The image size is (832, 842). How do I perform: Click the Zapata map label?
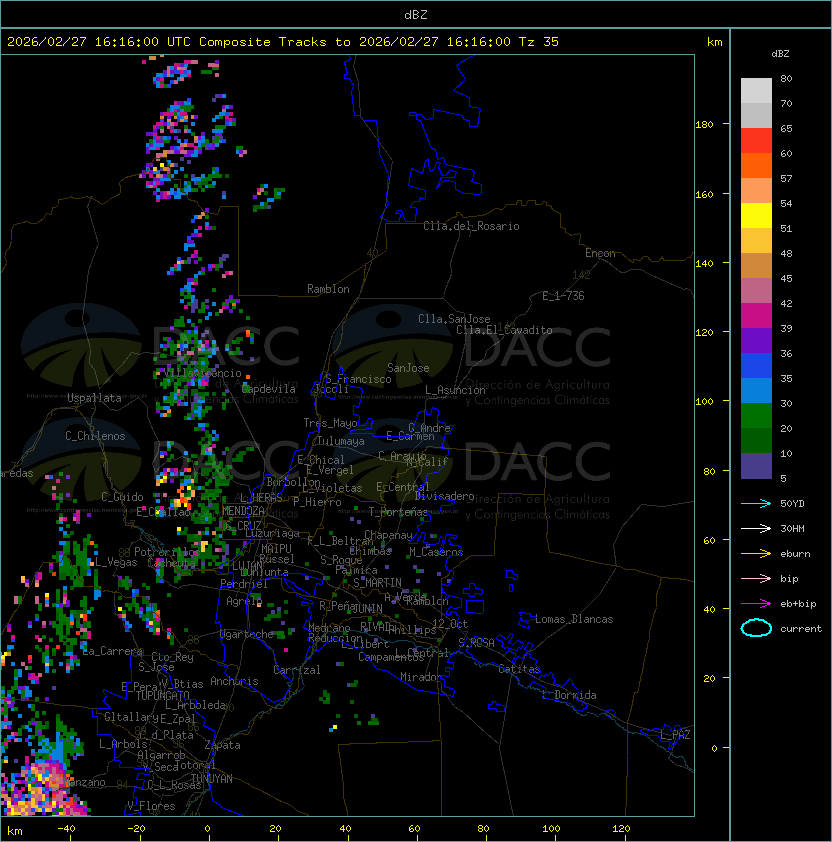point(222,745)
